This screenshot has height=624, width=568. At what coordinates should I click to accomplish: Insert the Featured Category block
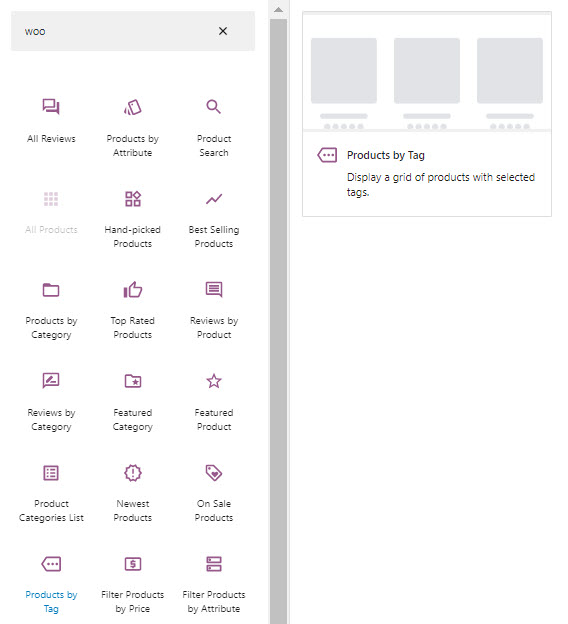133,402
